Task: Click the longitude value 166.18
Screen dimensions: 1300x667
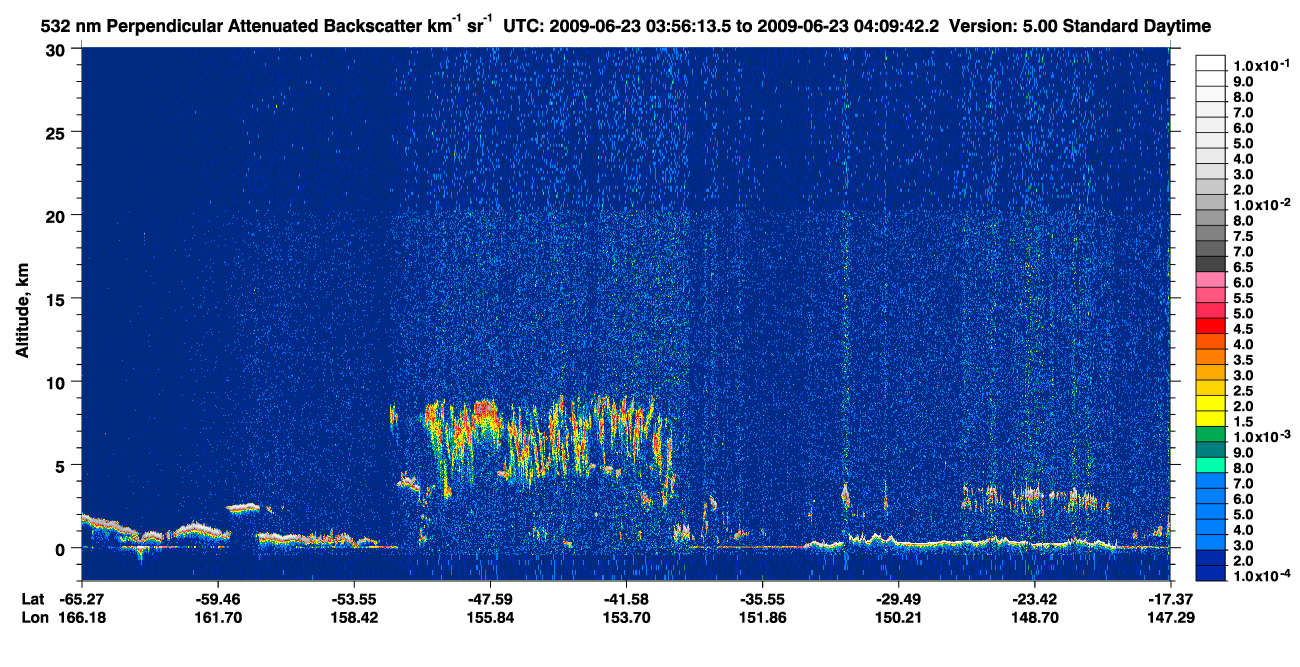Action: point(82,617)
